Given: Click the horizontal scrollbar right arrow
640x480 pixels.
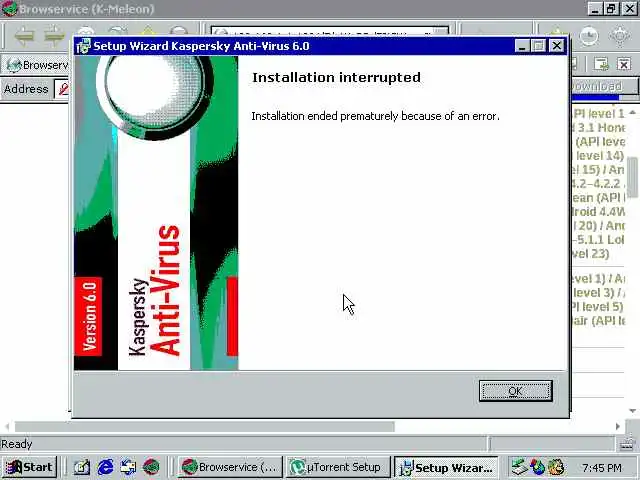Looking at the screenshot, I should pyautogui.click(x=618, y=427).
